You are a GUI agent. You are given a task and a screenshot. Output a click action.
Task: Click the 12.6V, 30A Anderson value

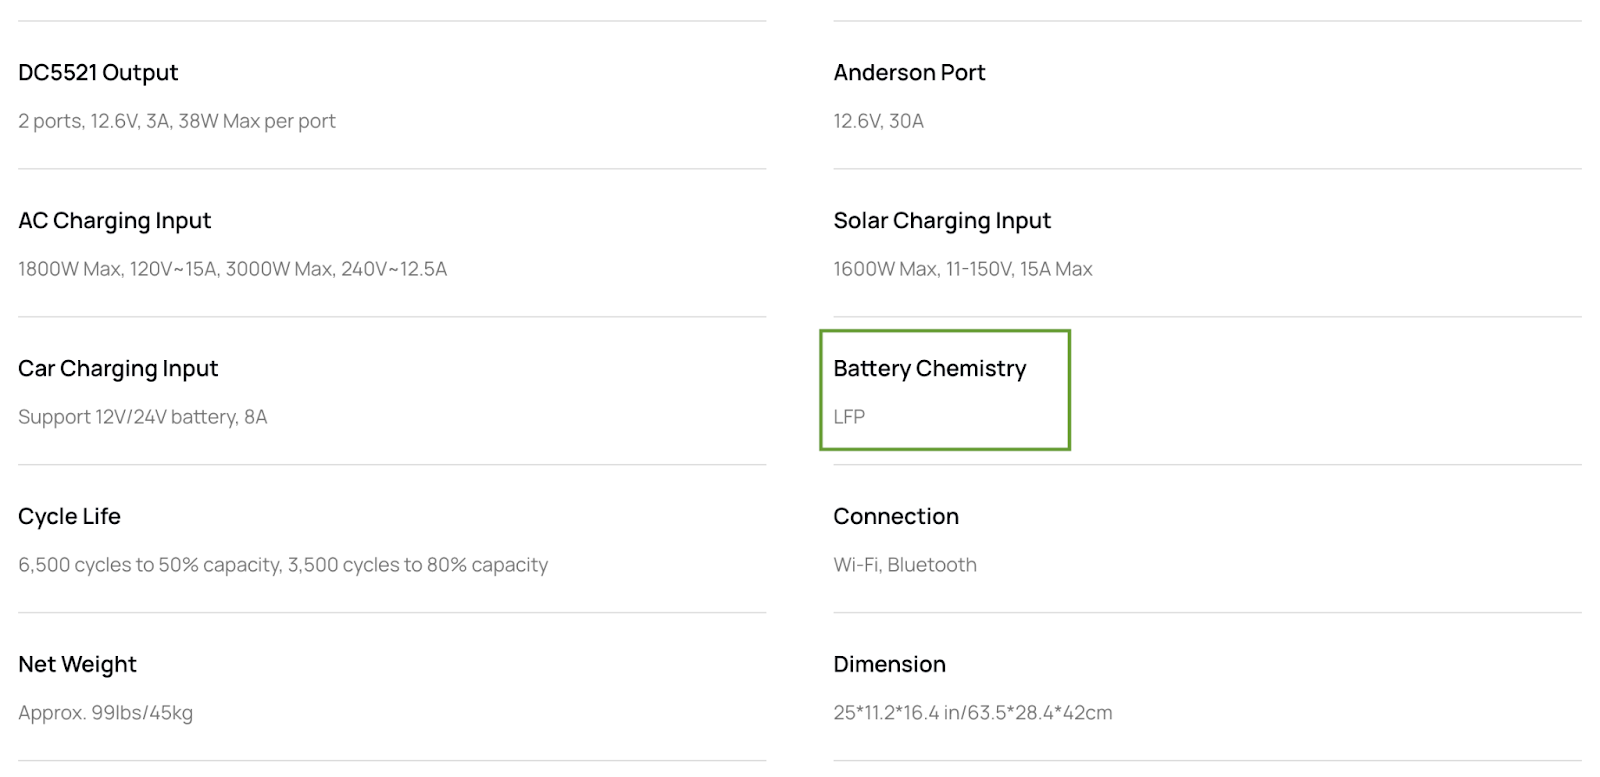tap(879, 121)
